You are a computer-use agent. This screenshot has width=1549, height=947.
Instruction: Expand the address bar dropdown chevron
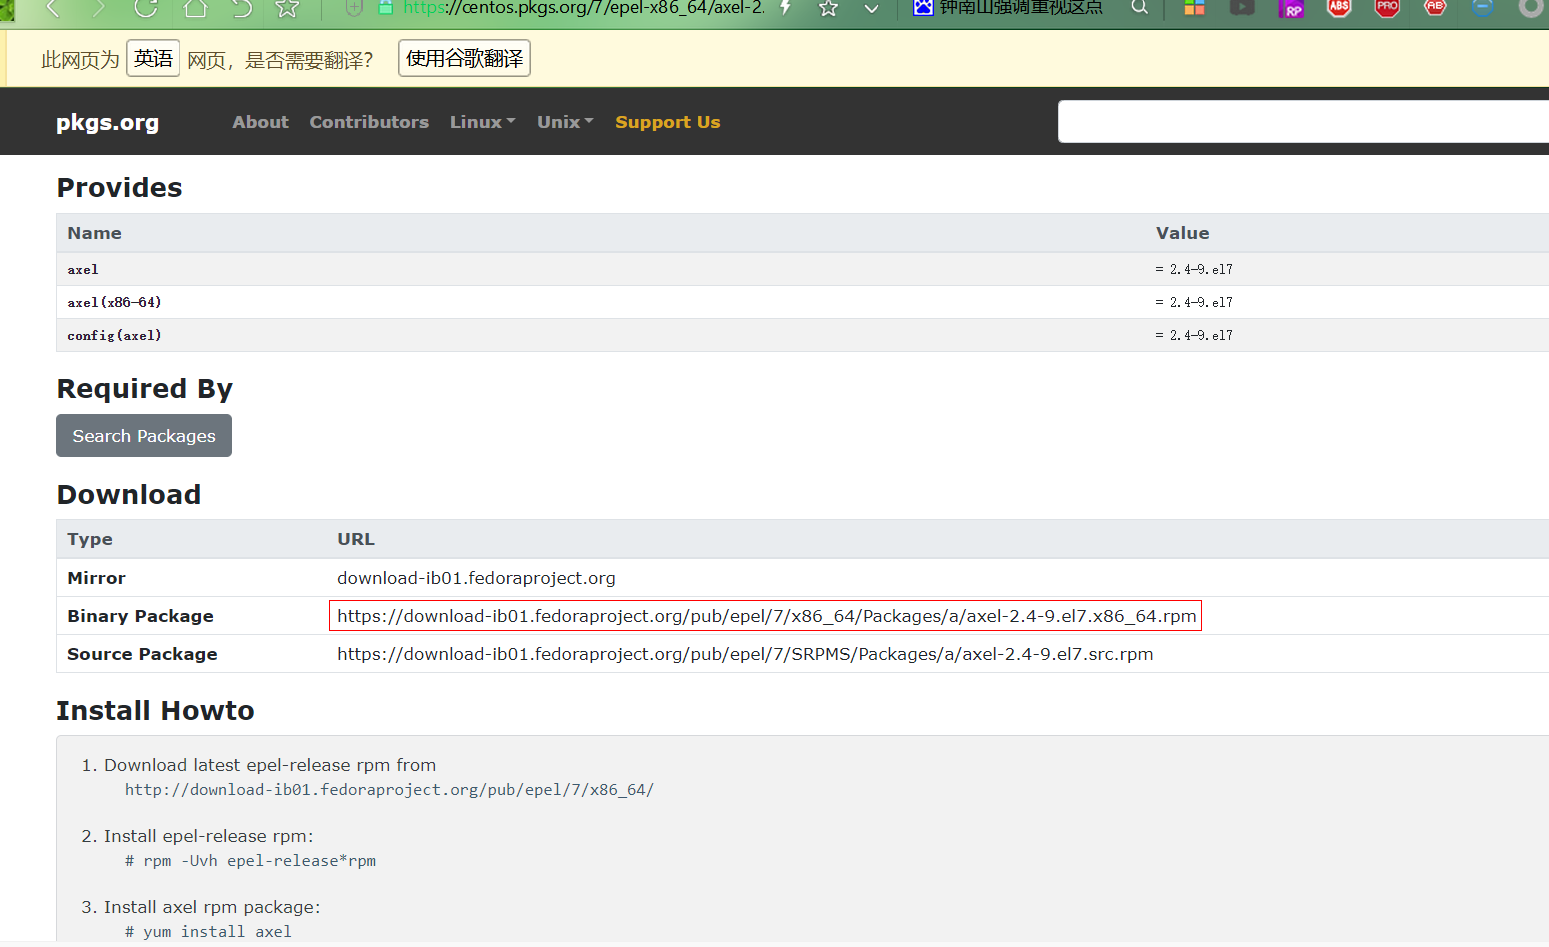(872, 9)
